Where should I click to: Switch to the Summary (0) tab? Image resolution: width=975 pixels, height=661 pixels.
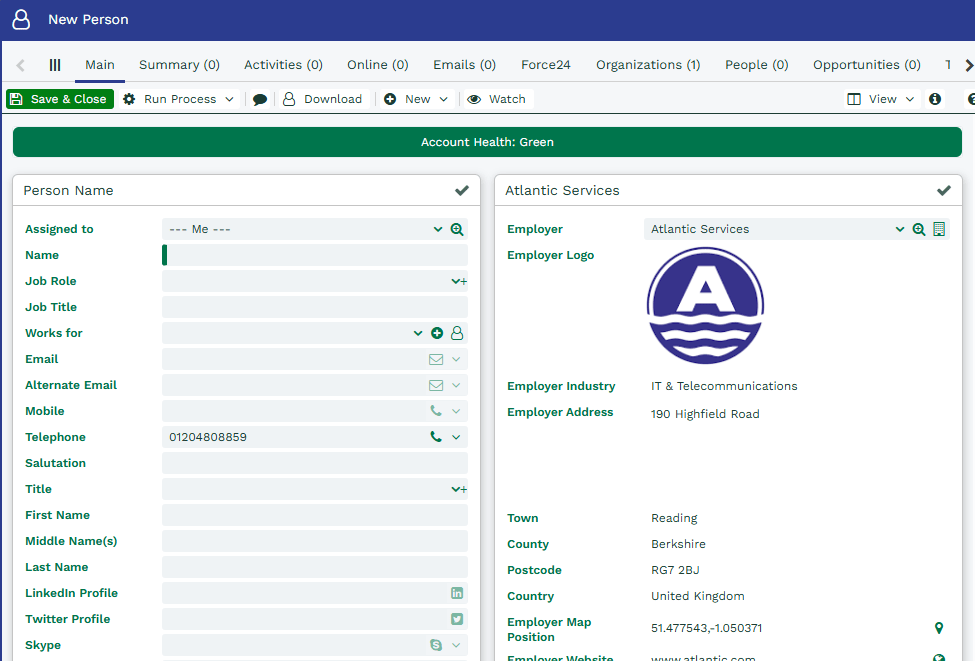[179, 65]
